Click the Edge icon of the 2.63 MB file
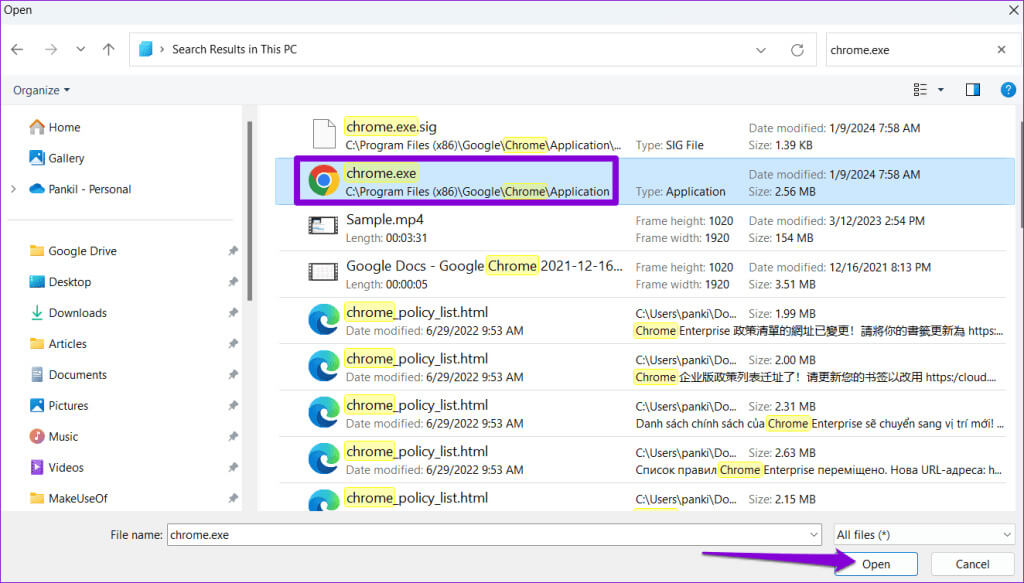 pos(323,459)
